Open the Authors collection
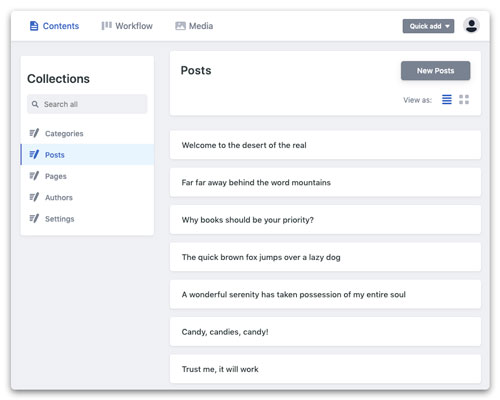The height and width of the screenshot is (400, 500). 87,197
